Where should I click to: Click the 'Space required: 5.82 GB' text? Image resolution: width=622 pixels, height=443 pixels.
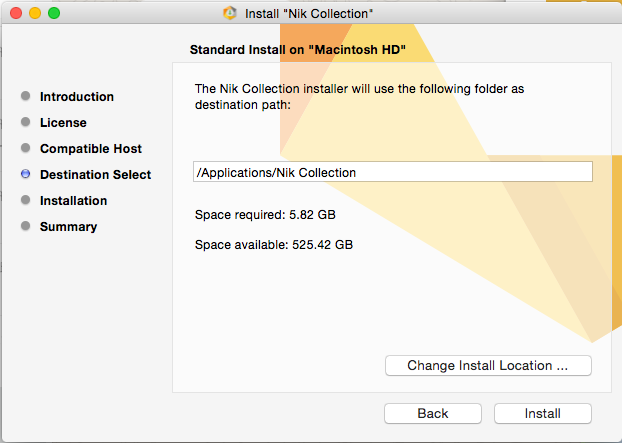(265, 215)
